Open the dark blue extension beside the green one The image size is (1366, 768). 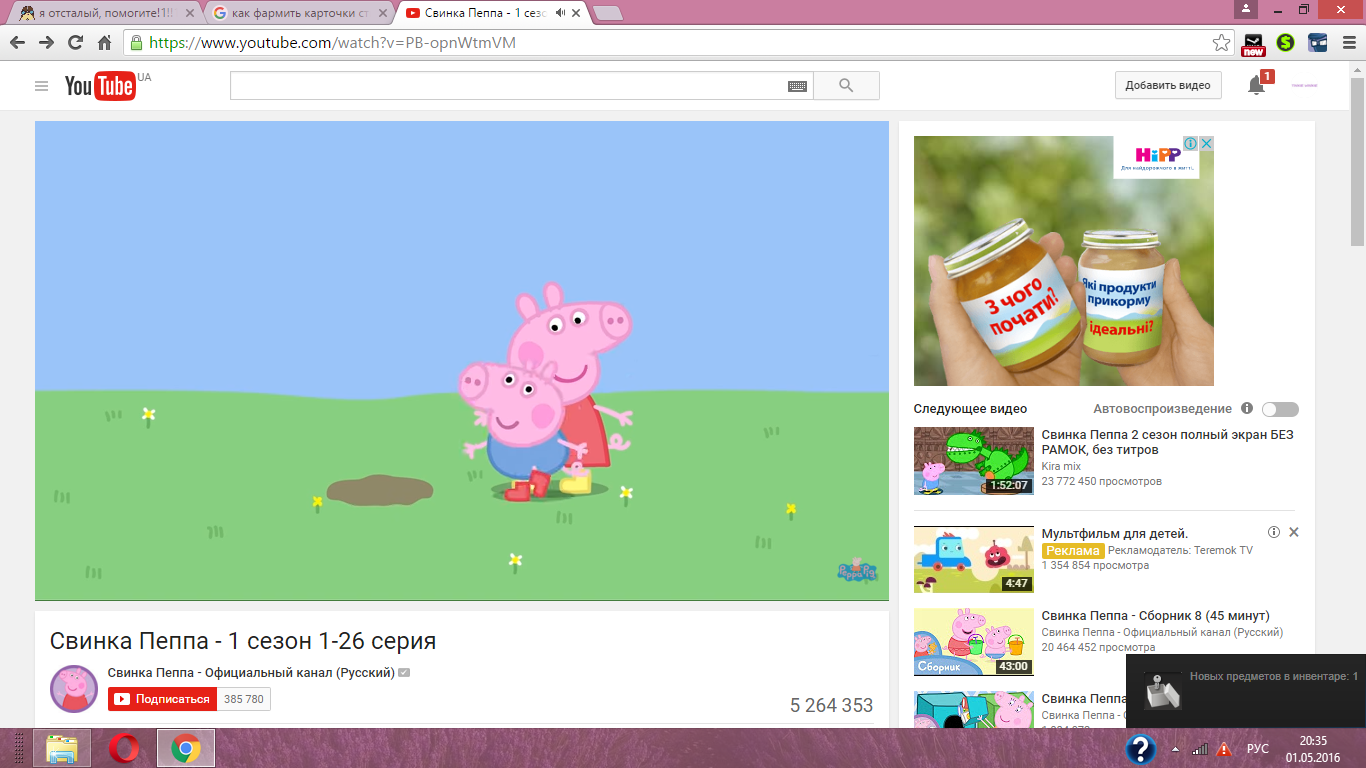[1318, 43]
